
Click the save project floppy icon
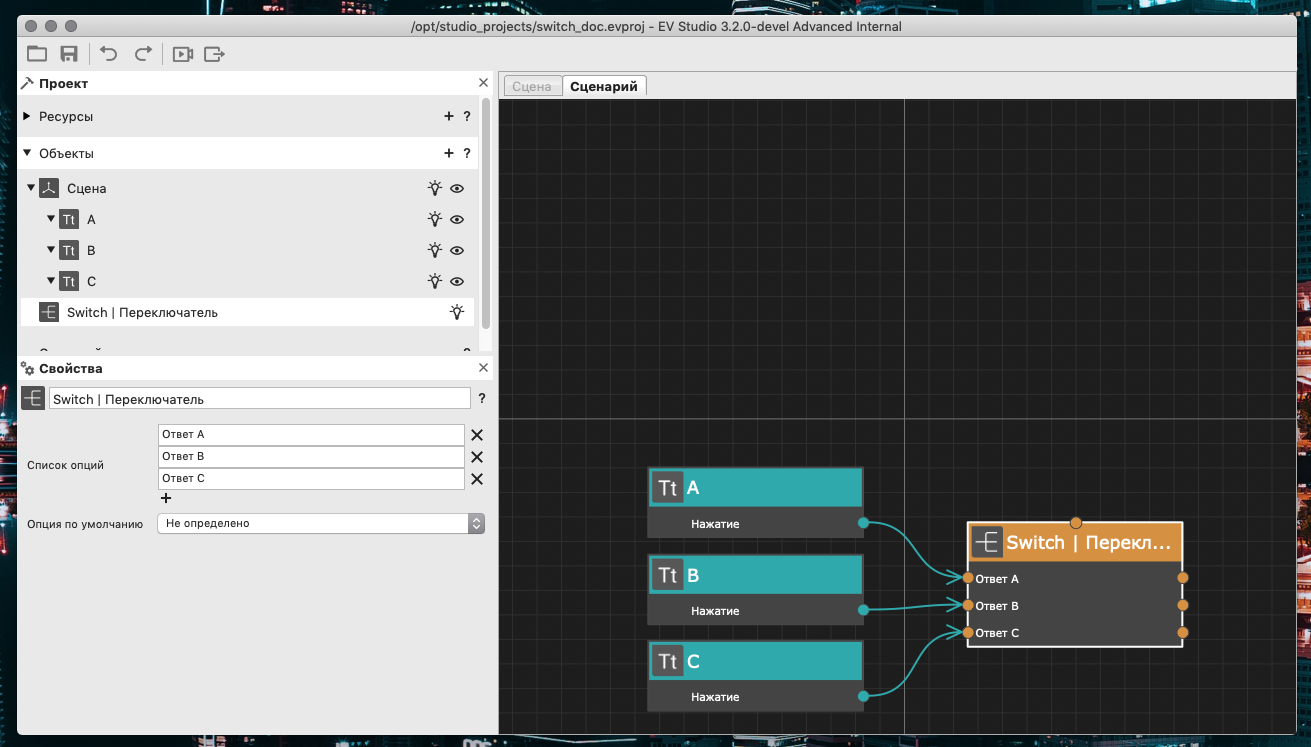[x=69, y=54]
